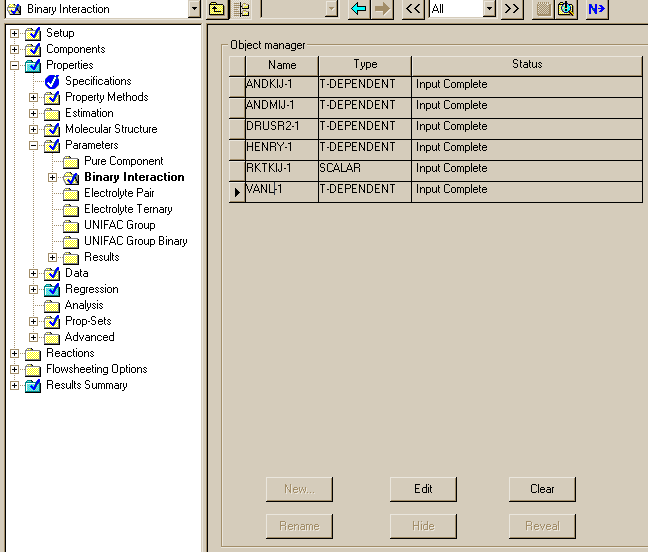Expand the Prop-Sets tree node
Image resolution: width=648 pixels, height=552 pixels.
33,321
